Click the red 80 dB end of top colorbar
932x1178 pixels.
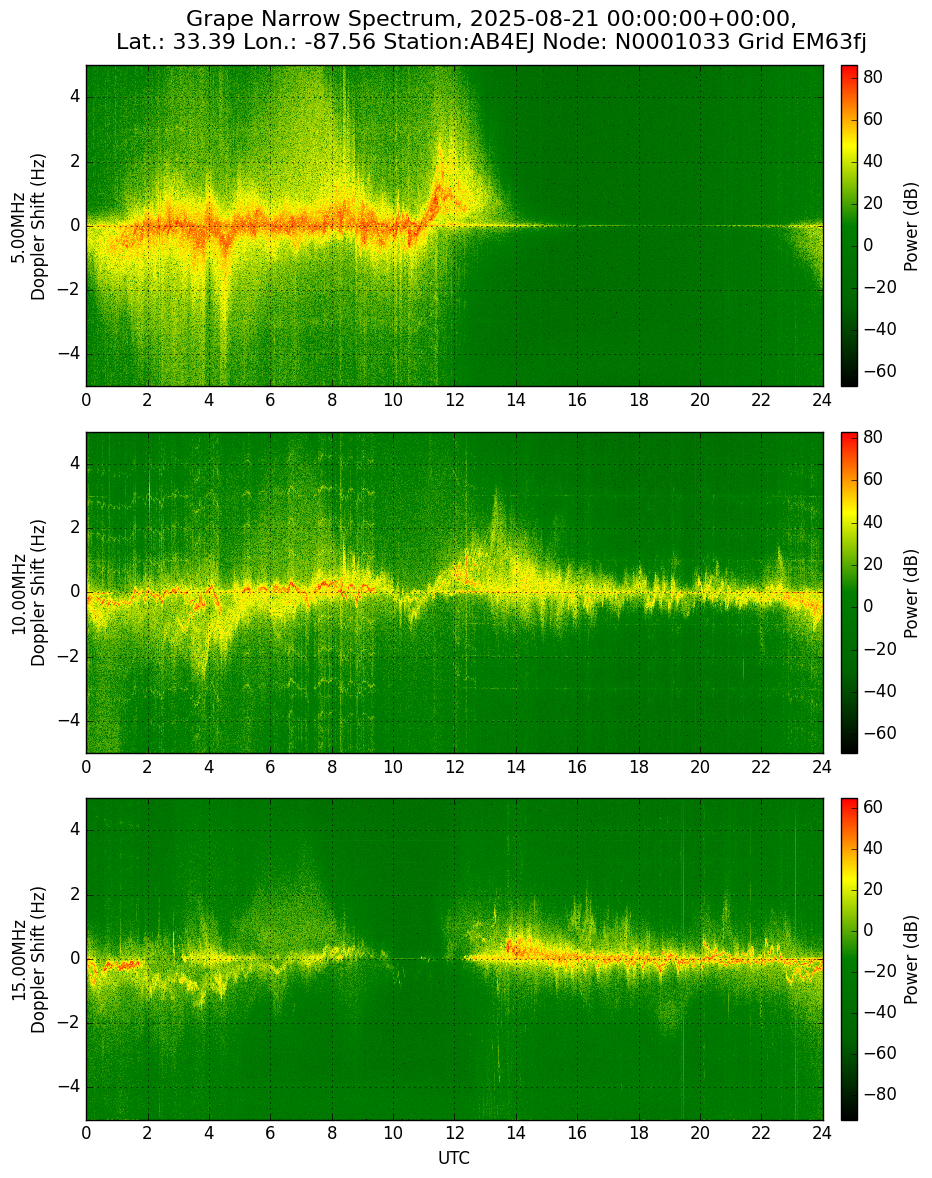(x=849, y=73)
